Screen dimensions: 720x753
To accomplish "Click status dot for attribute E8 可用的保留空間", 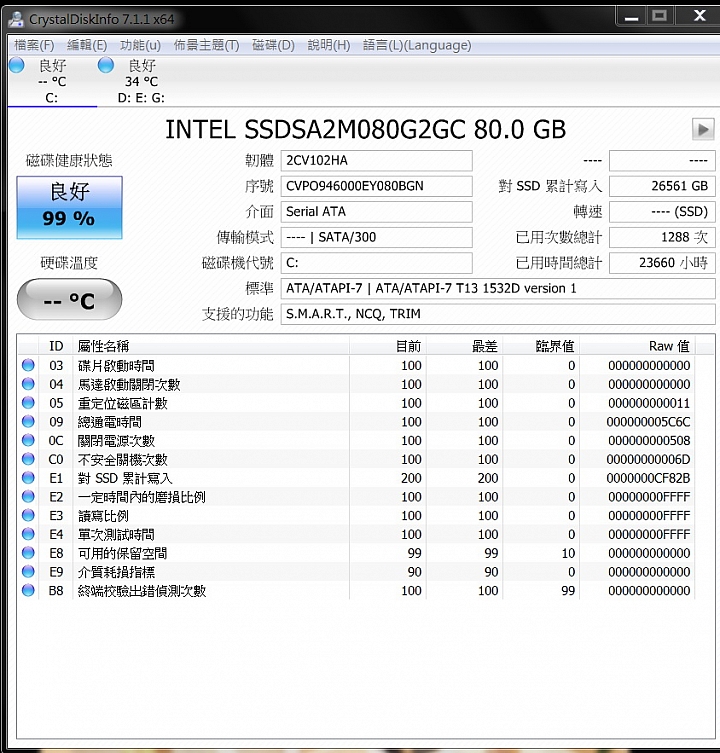I will [28, 553].
